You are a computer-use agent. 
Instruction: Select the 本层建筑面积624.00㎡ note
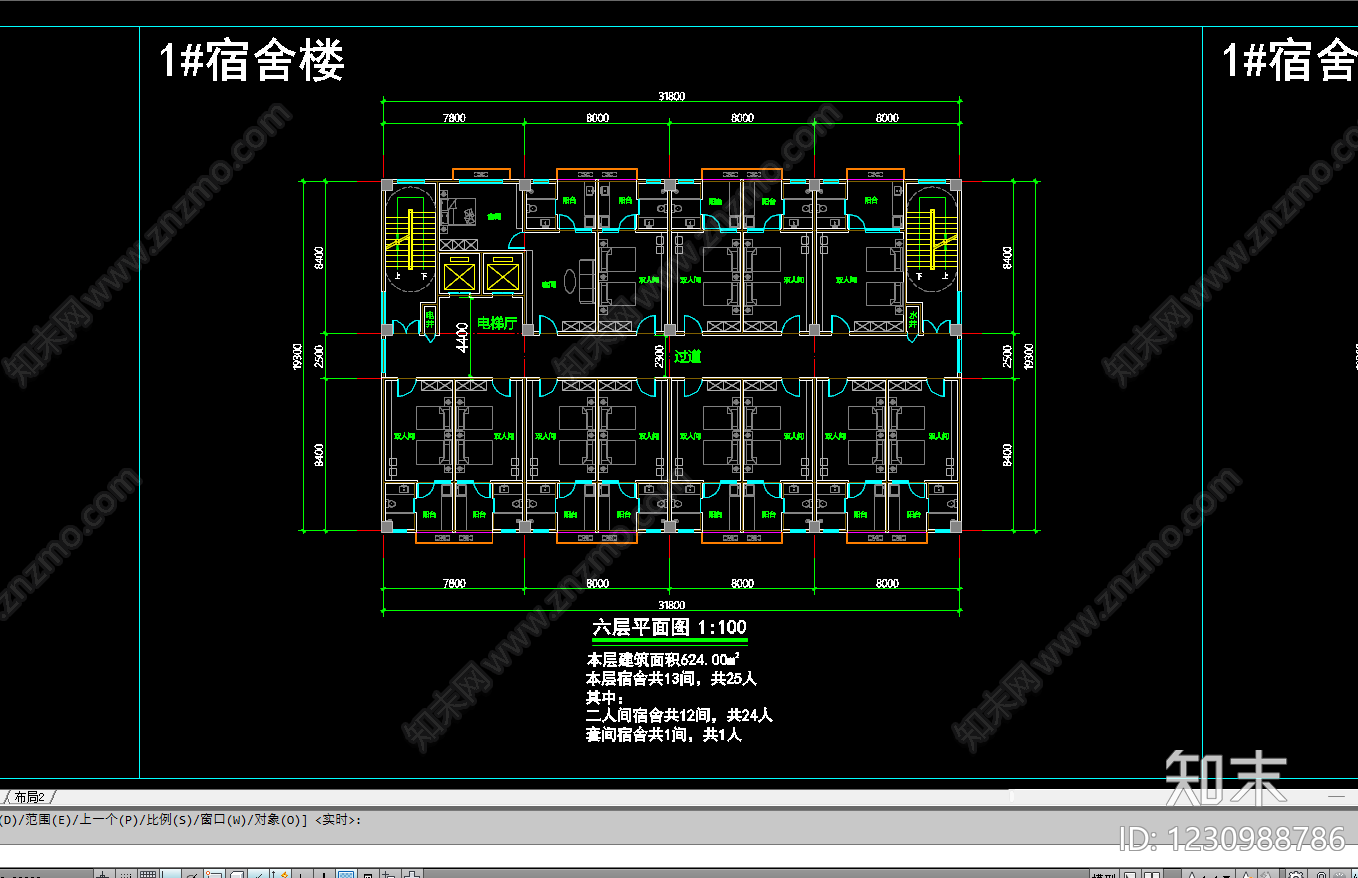click(662, 660)
